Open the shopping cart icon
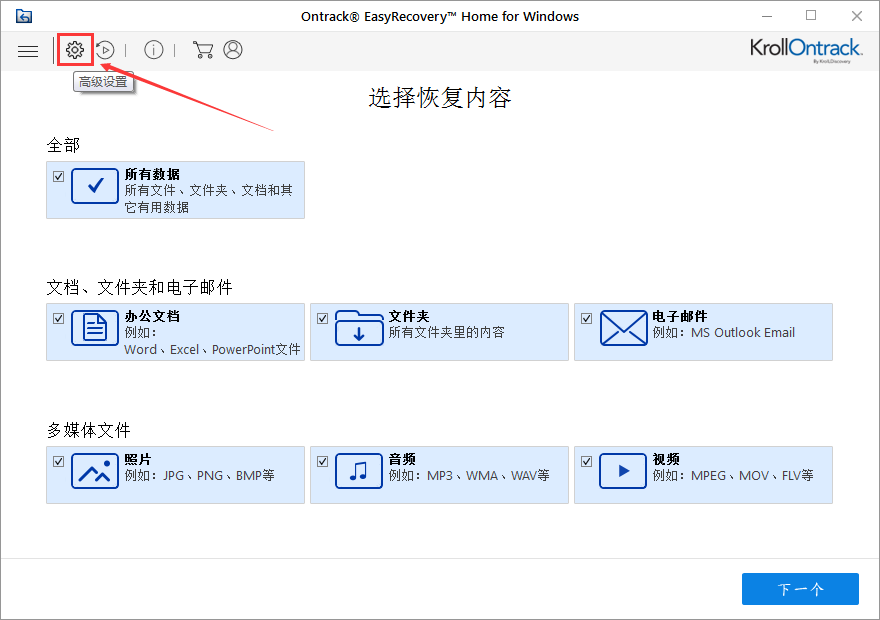Image resolution: width=880 pixels, height=620 pixels. coord(203,49)
